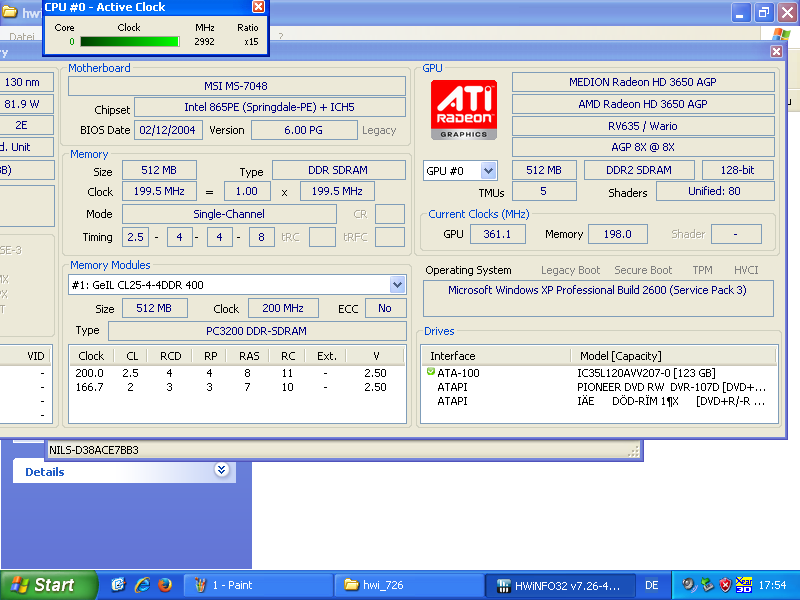
Task: Launch Firefox from Quick Launch
Action: (165, 585)
